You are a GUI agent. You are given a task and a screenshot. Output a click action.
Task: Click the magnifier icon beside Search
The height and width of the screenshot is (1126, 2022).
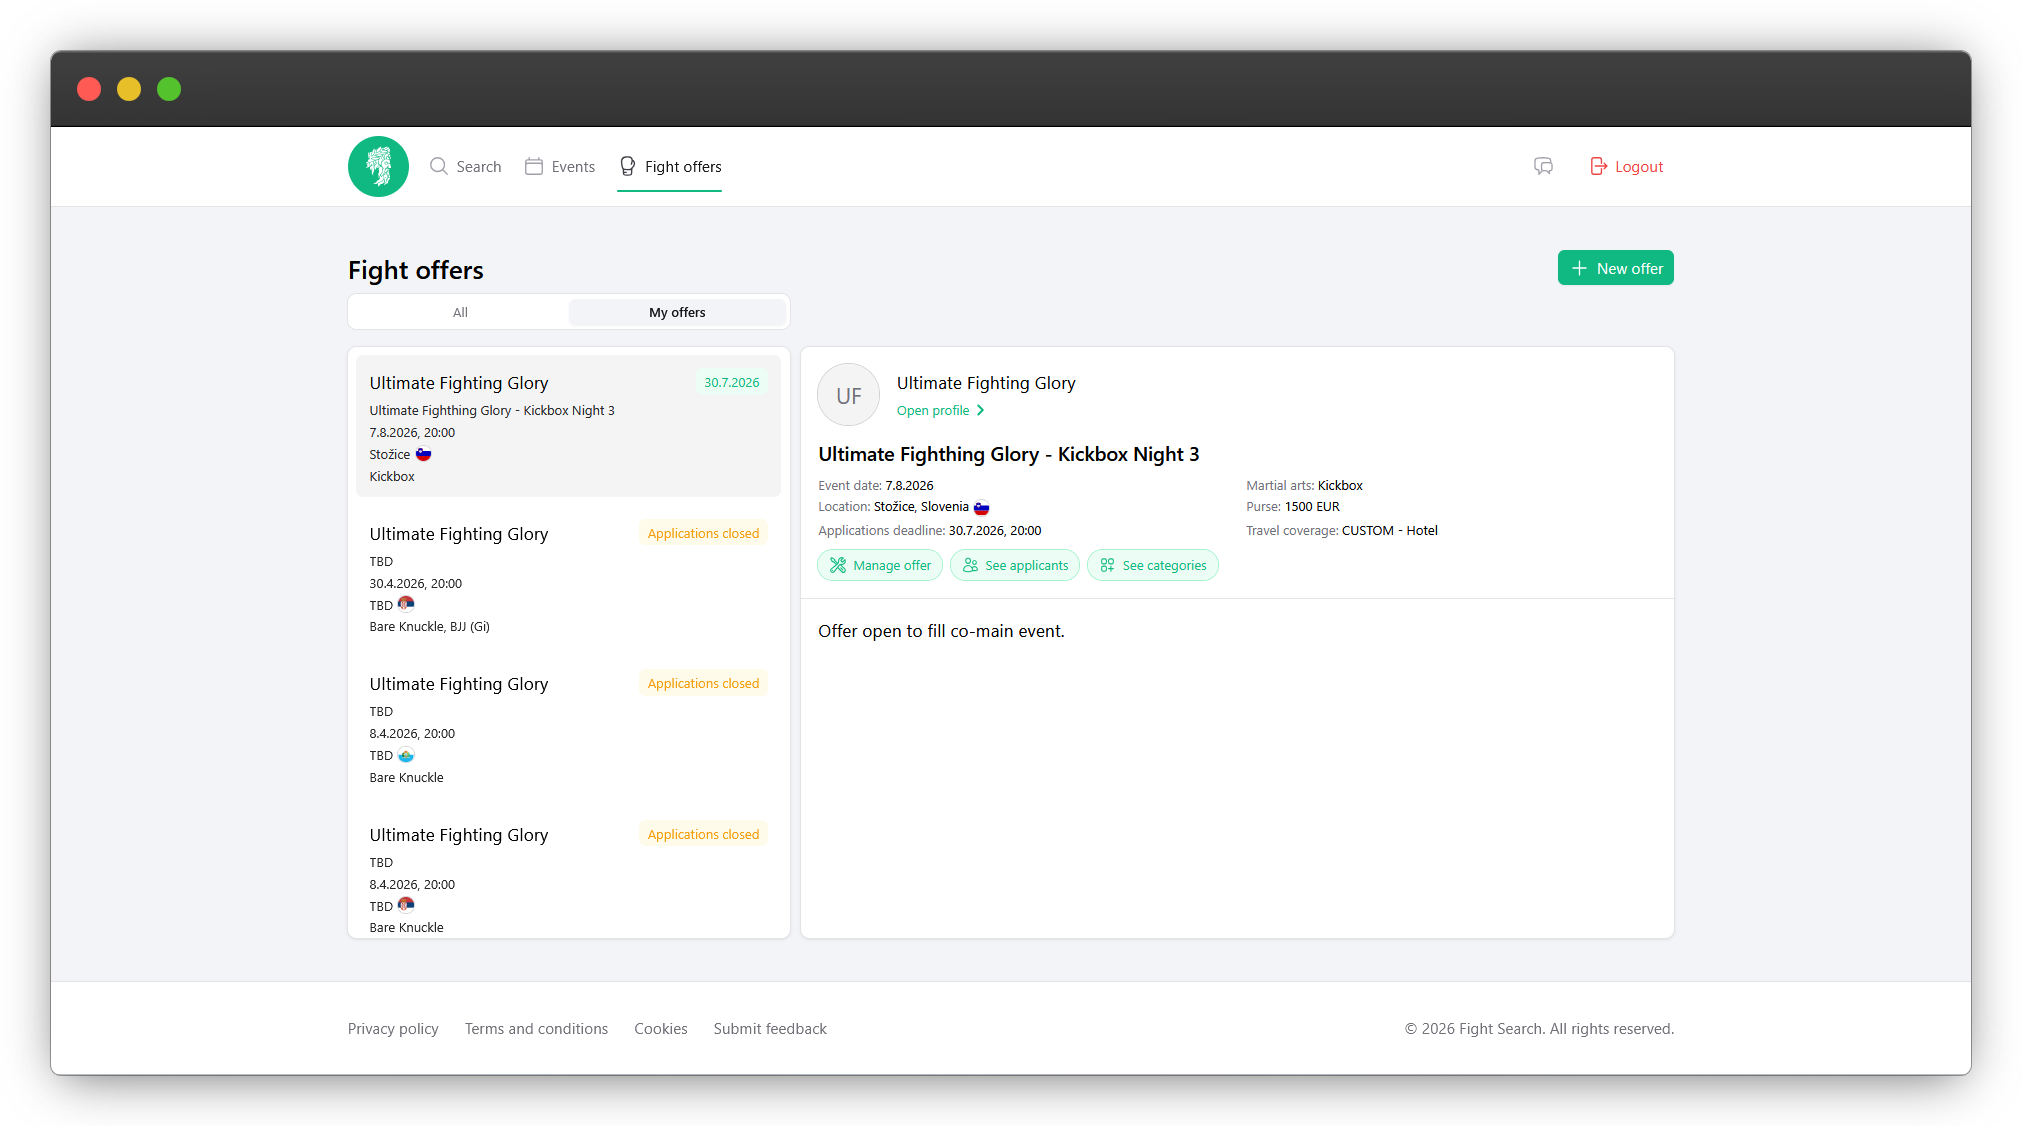coord(439,166)
